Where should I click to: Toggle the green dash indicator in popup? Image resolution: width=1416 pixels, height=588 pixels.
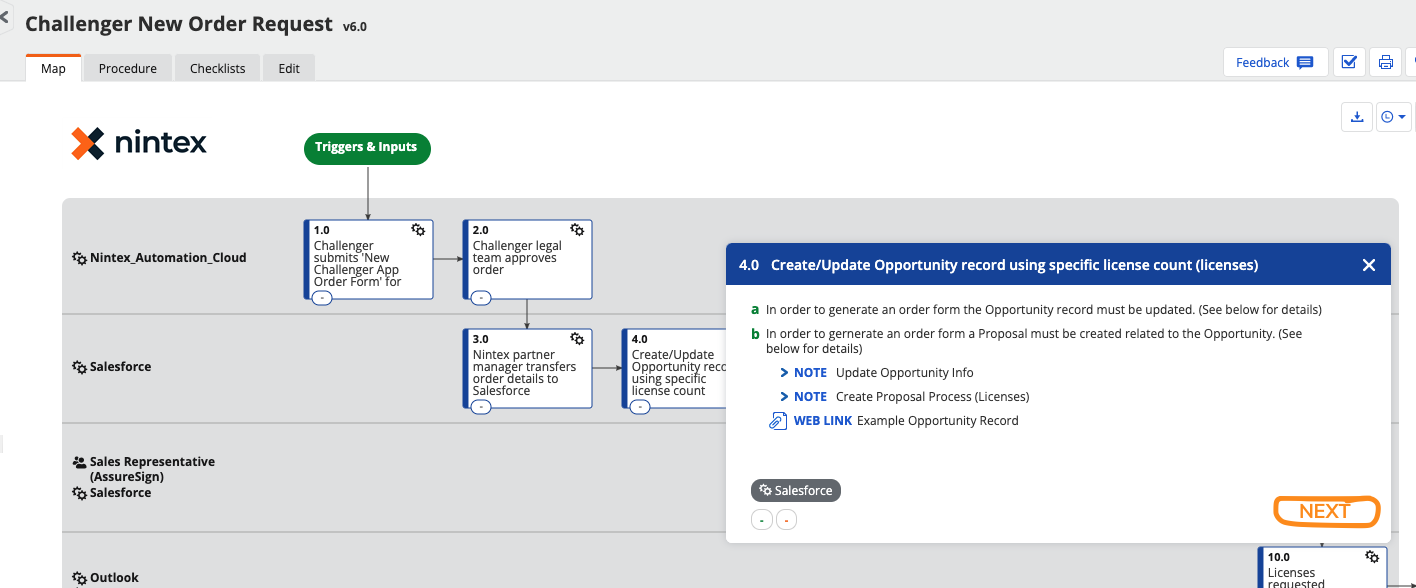pos(762,520)
